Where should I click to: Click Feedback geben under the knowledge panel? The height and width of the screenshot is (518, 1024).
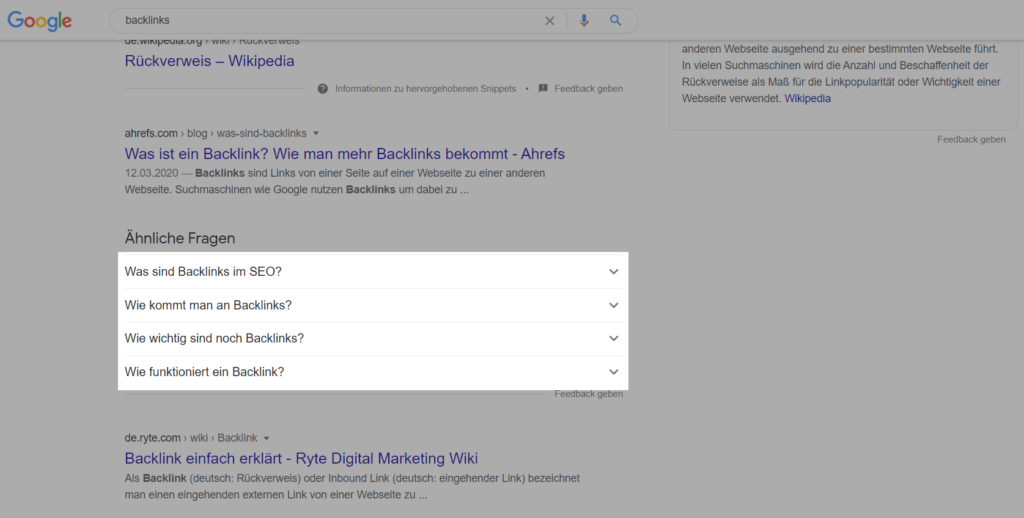pos(971,139)
